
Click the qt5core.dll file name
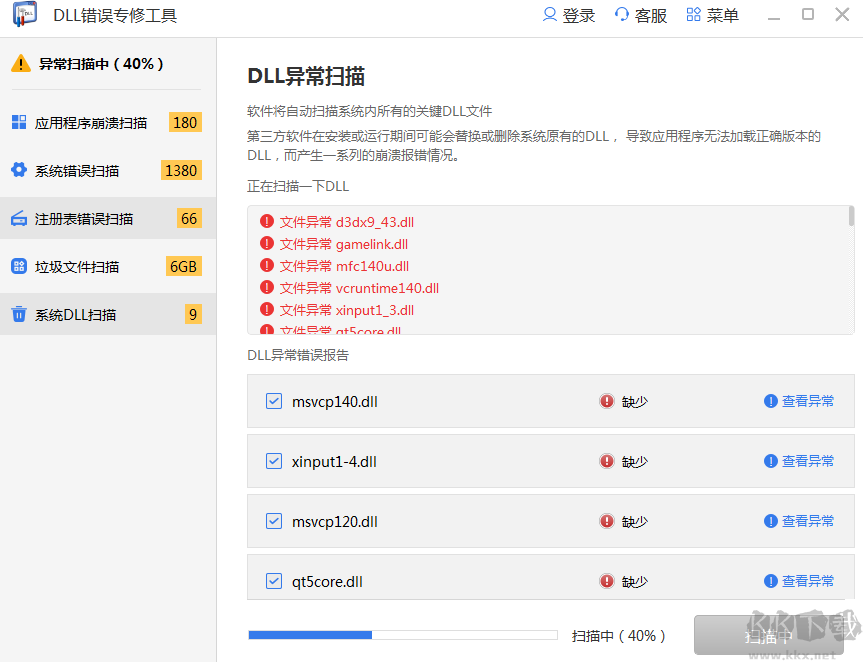pyautogui.click(x=327, y=582)
